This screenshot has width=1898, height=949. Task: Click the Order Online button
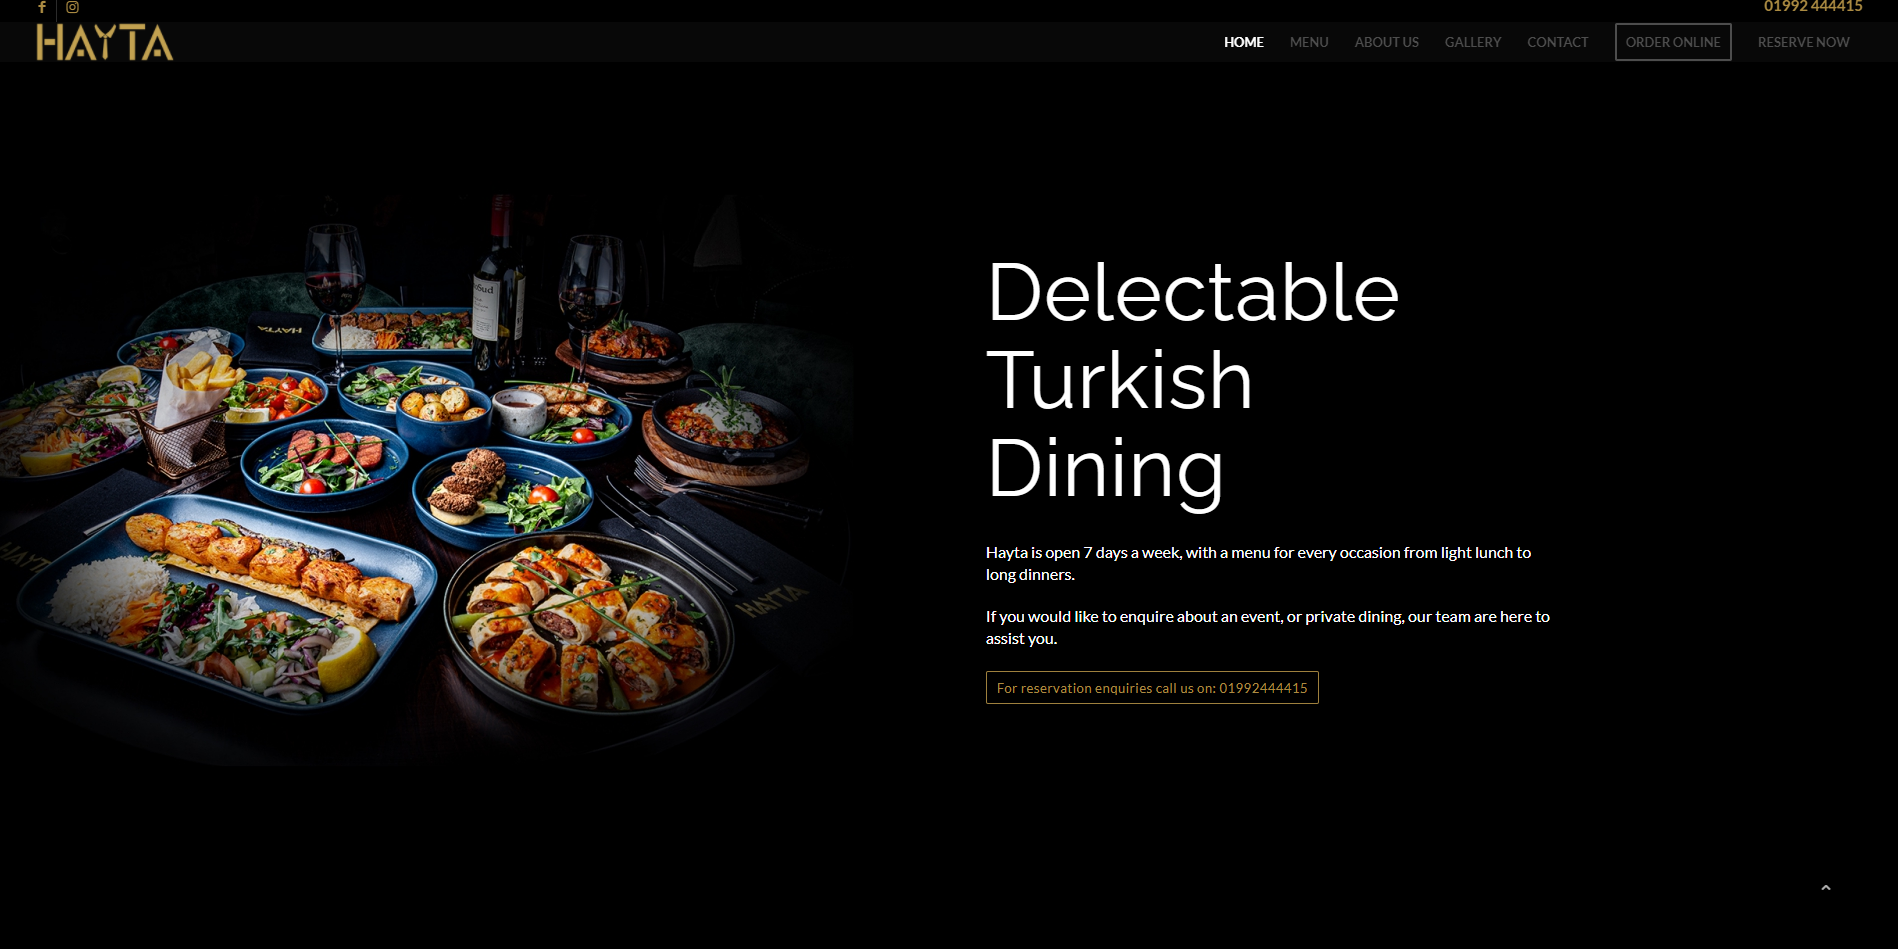pos(1673,42)
